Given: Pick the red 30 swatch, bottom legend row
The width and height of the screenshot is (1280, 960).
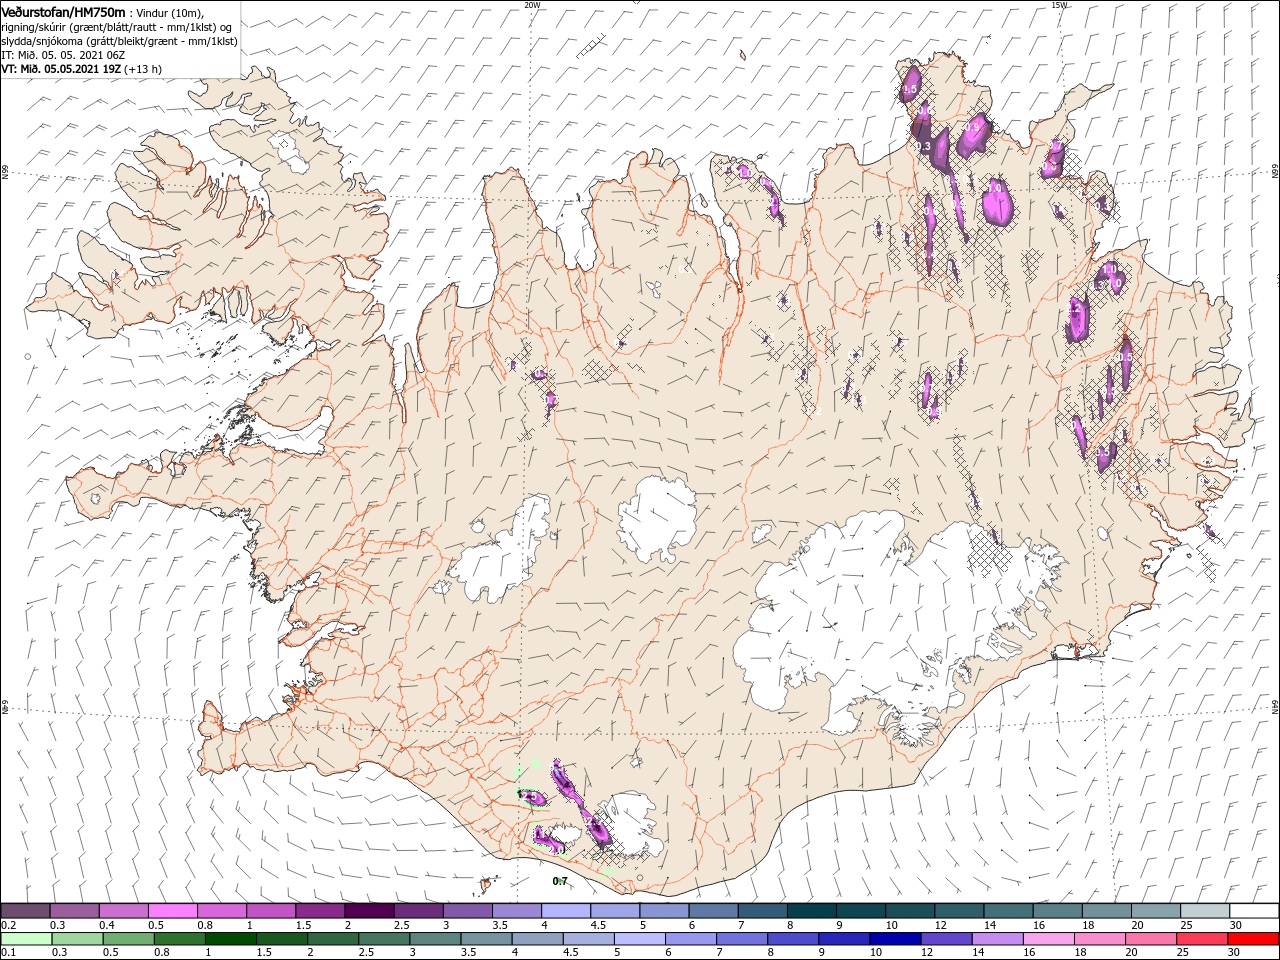Looking at the screenshot, I should click(x=1253, y=939).
